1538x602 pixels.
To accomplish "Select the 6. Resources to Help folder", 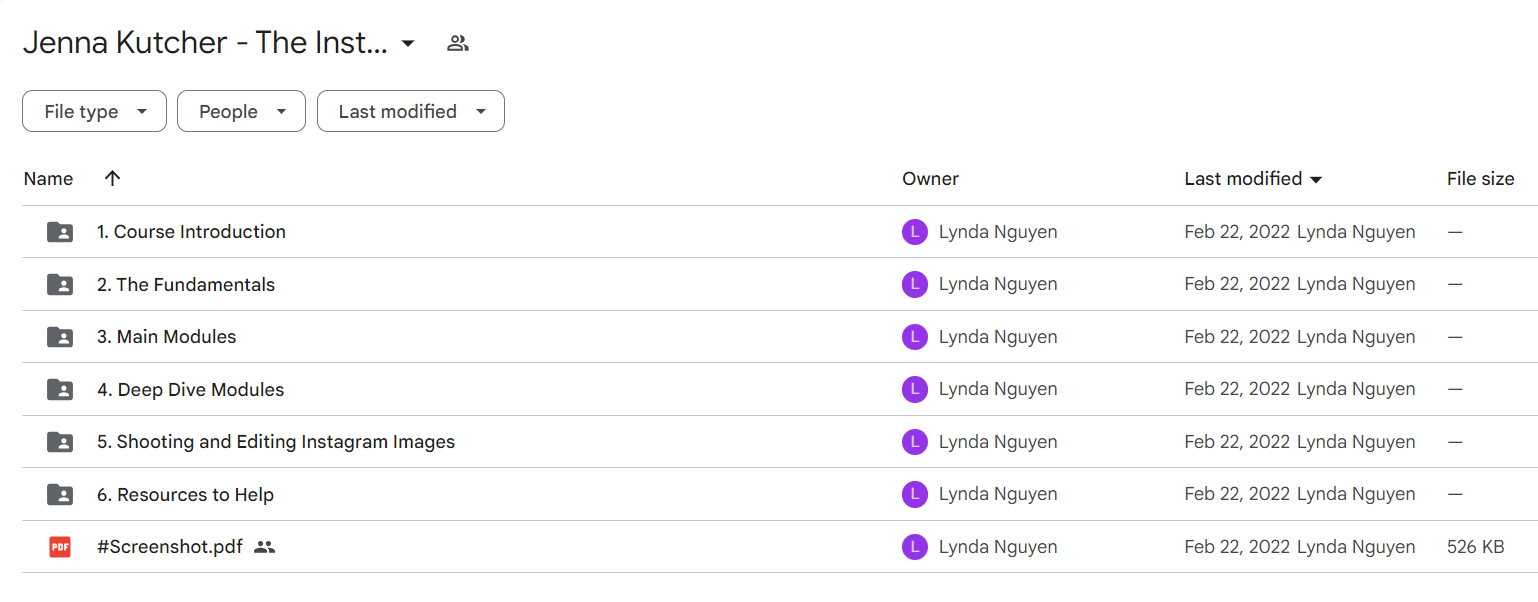I will tap(185, 495).
